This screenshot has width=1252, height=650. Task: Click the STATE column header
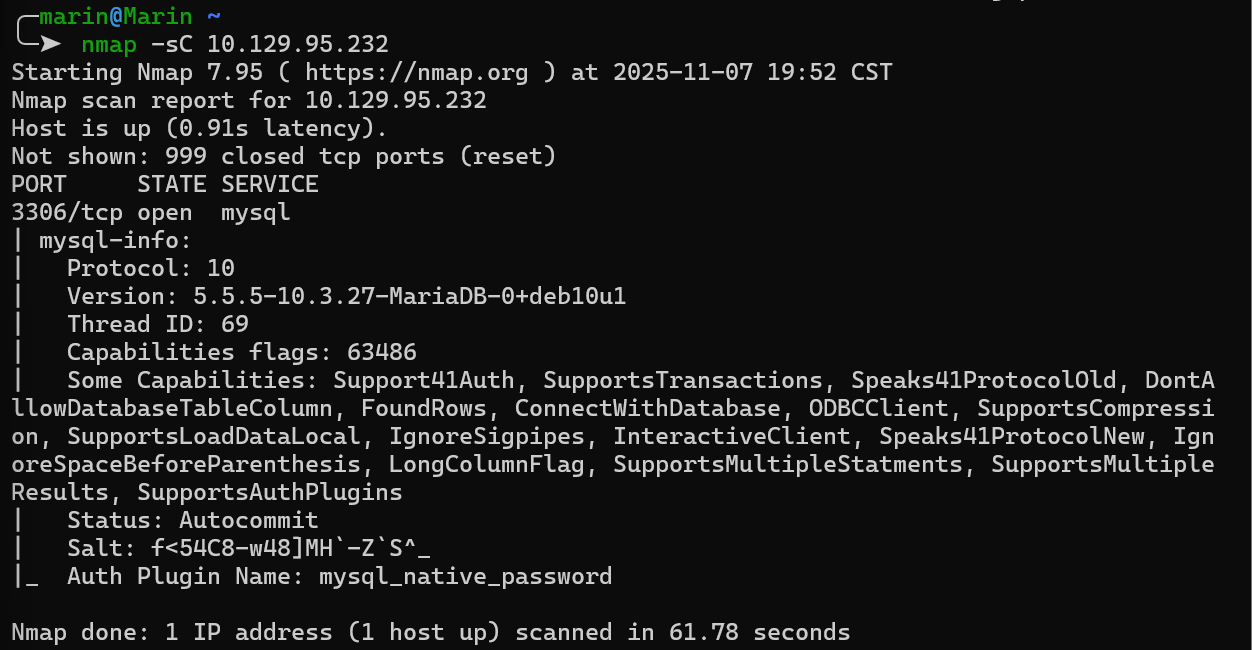point(172,184)
